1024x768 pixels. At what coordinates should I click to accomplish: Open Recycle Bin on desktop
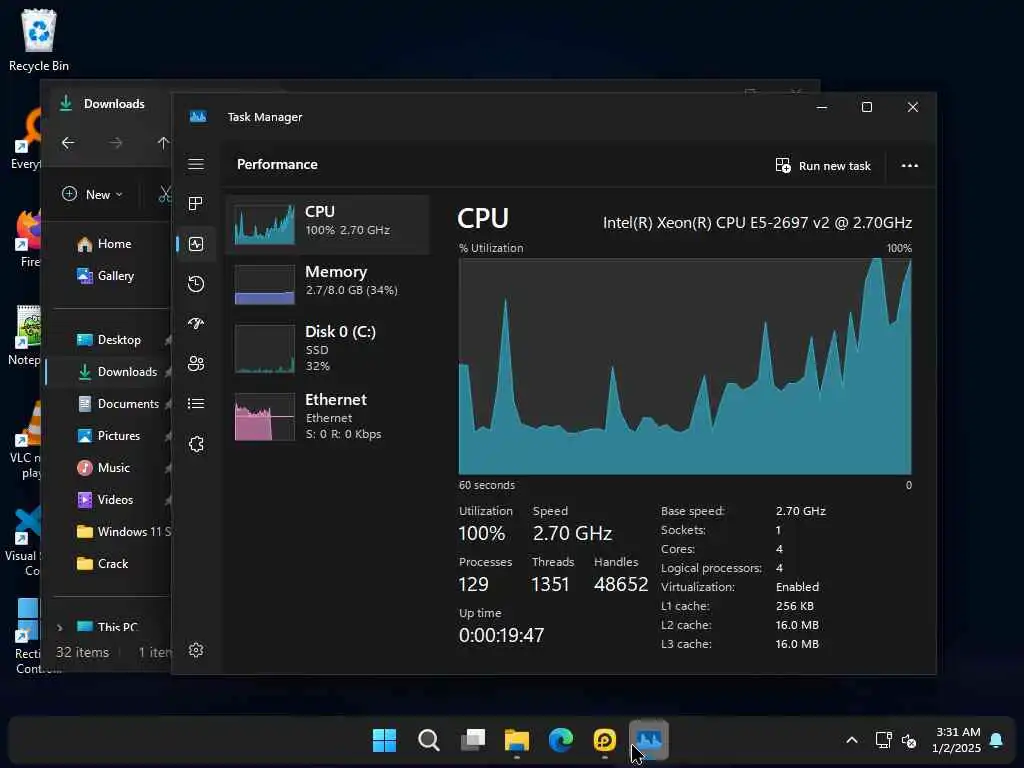39,40
